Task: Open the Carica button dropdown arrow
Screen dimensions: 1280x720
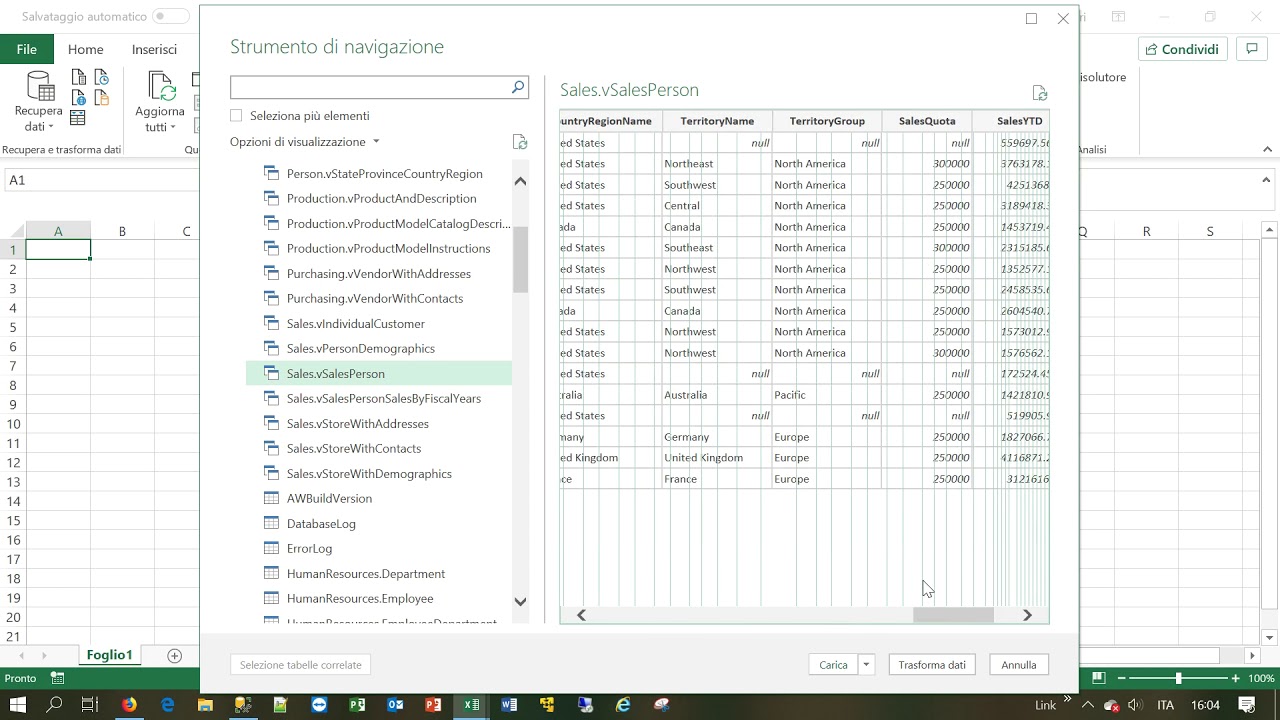Action: point(867,665)
